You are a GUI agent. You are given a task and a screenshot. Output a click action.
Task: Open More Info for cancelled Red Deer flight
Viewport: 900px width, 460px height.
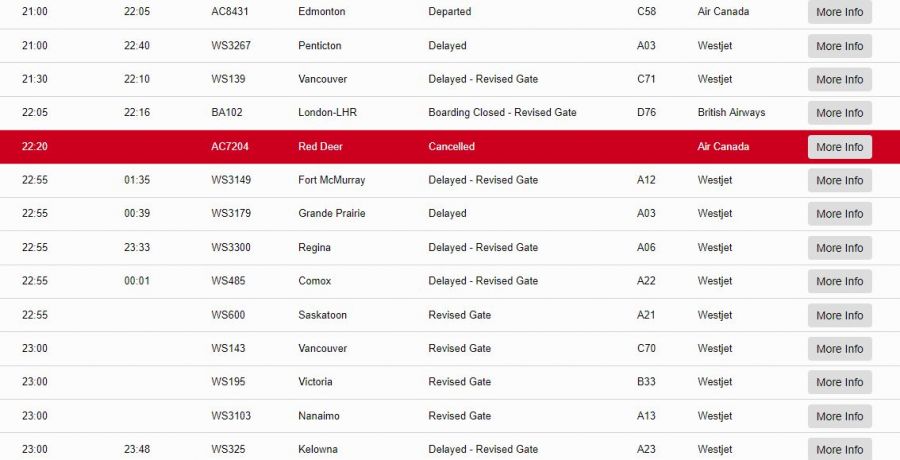tap(840, 147)
